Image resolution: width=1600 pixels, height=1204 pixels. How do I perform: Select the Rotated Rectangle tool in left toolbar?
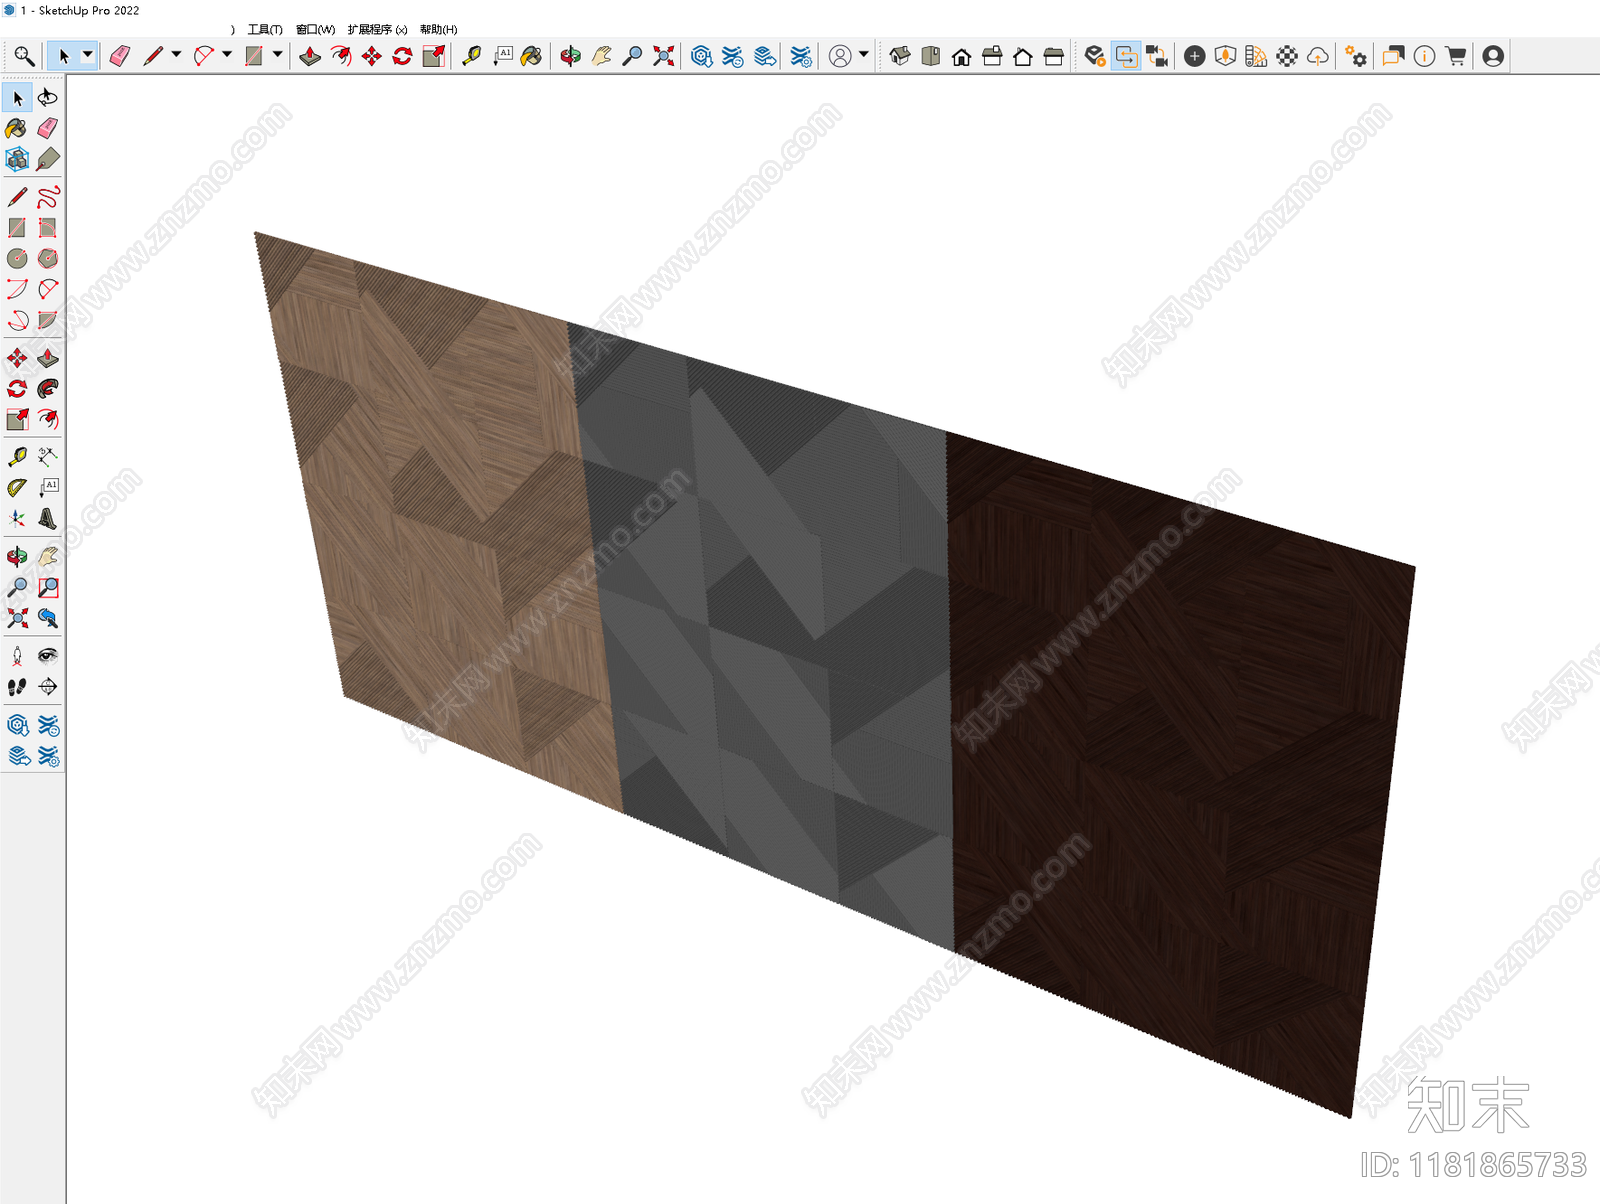point(48,228)
